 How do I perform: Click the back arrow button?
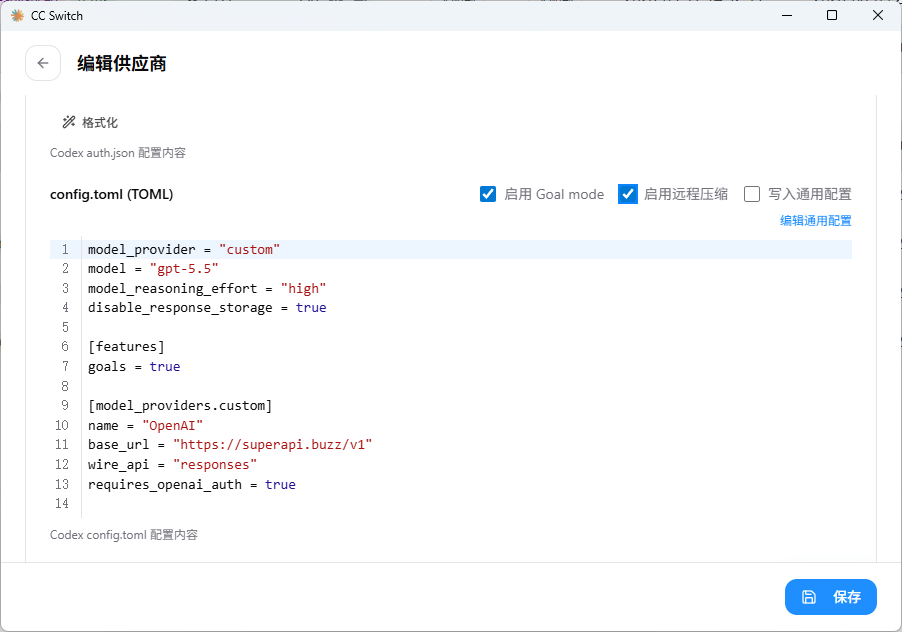[x=43, y=63]
